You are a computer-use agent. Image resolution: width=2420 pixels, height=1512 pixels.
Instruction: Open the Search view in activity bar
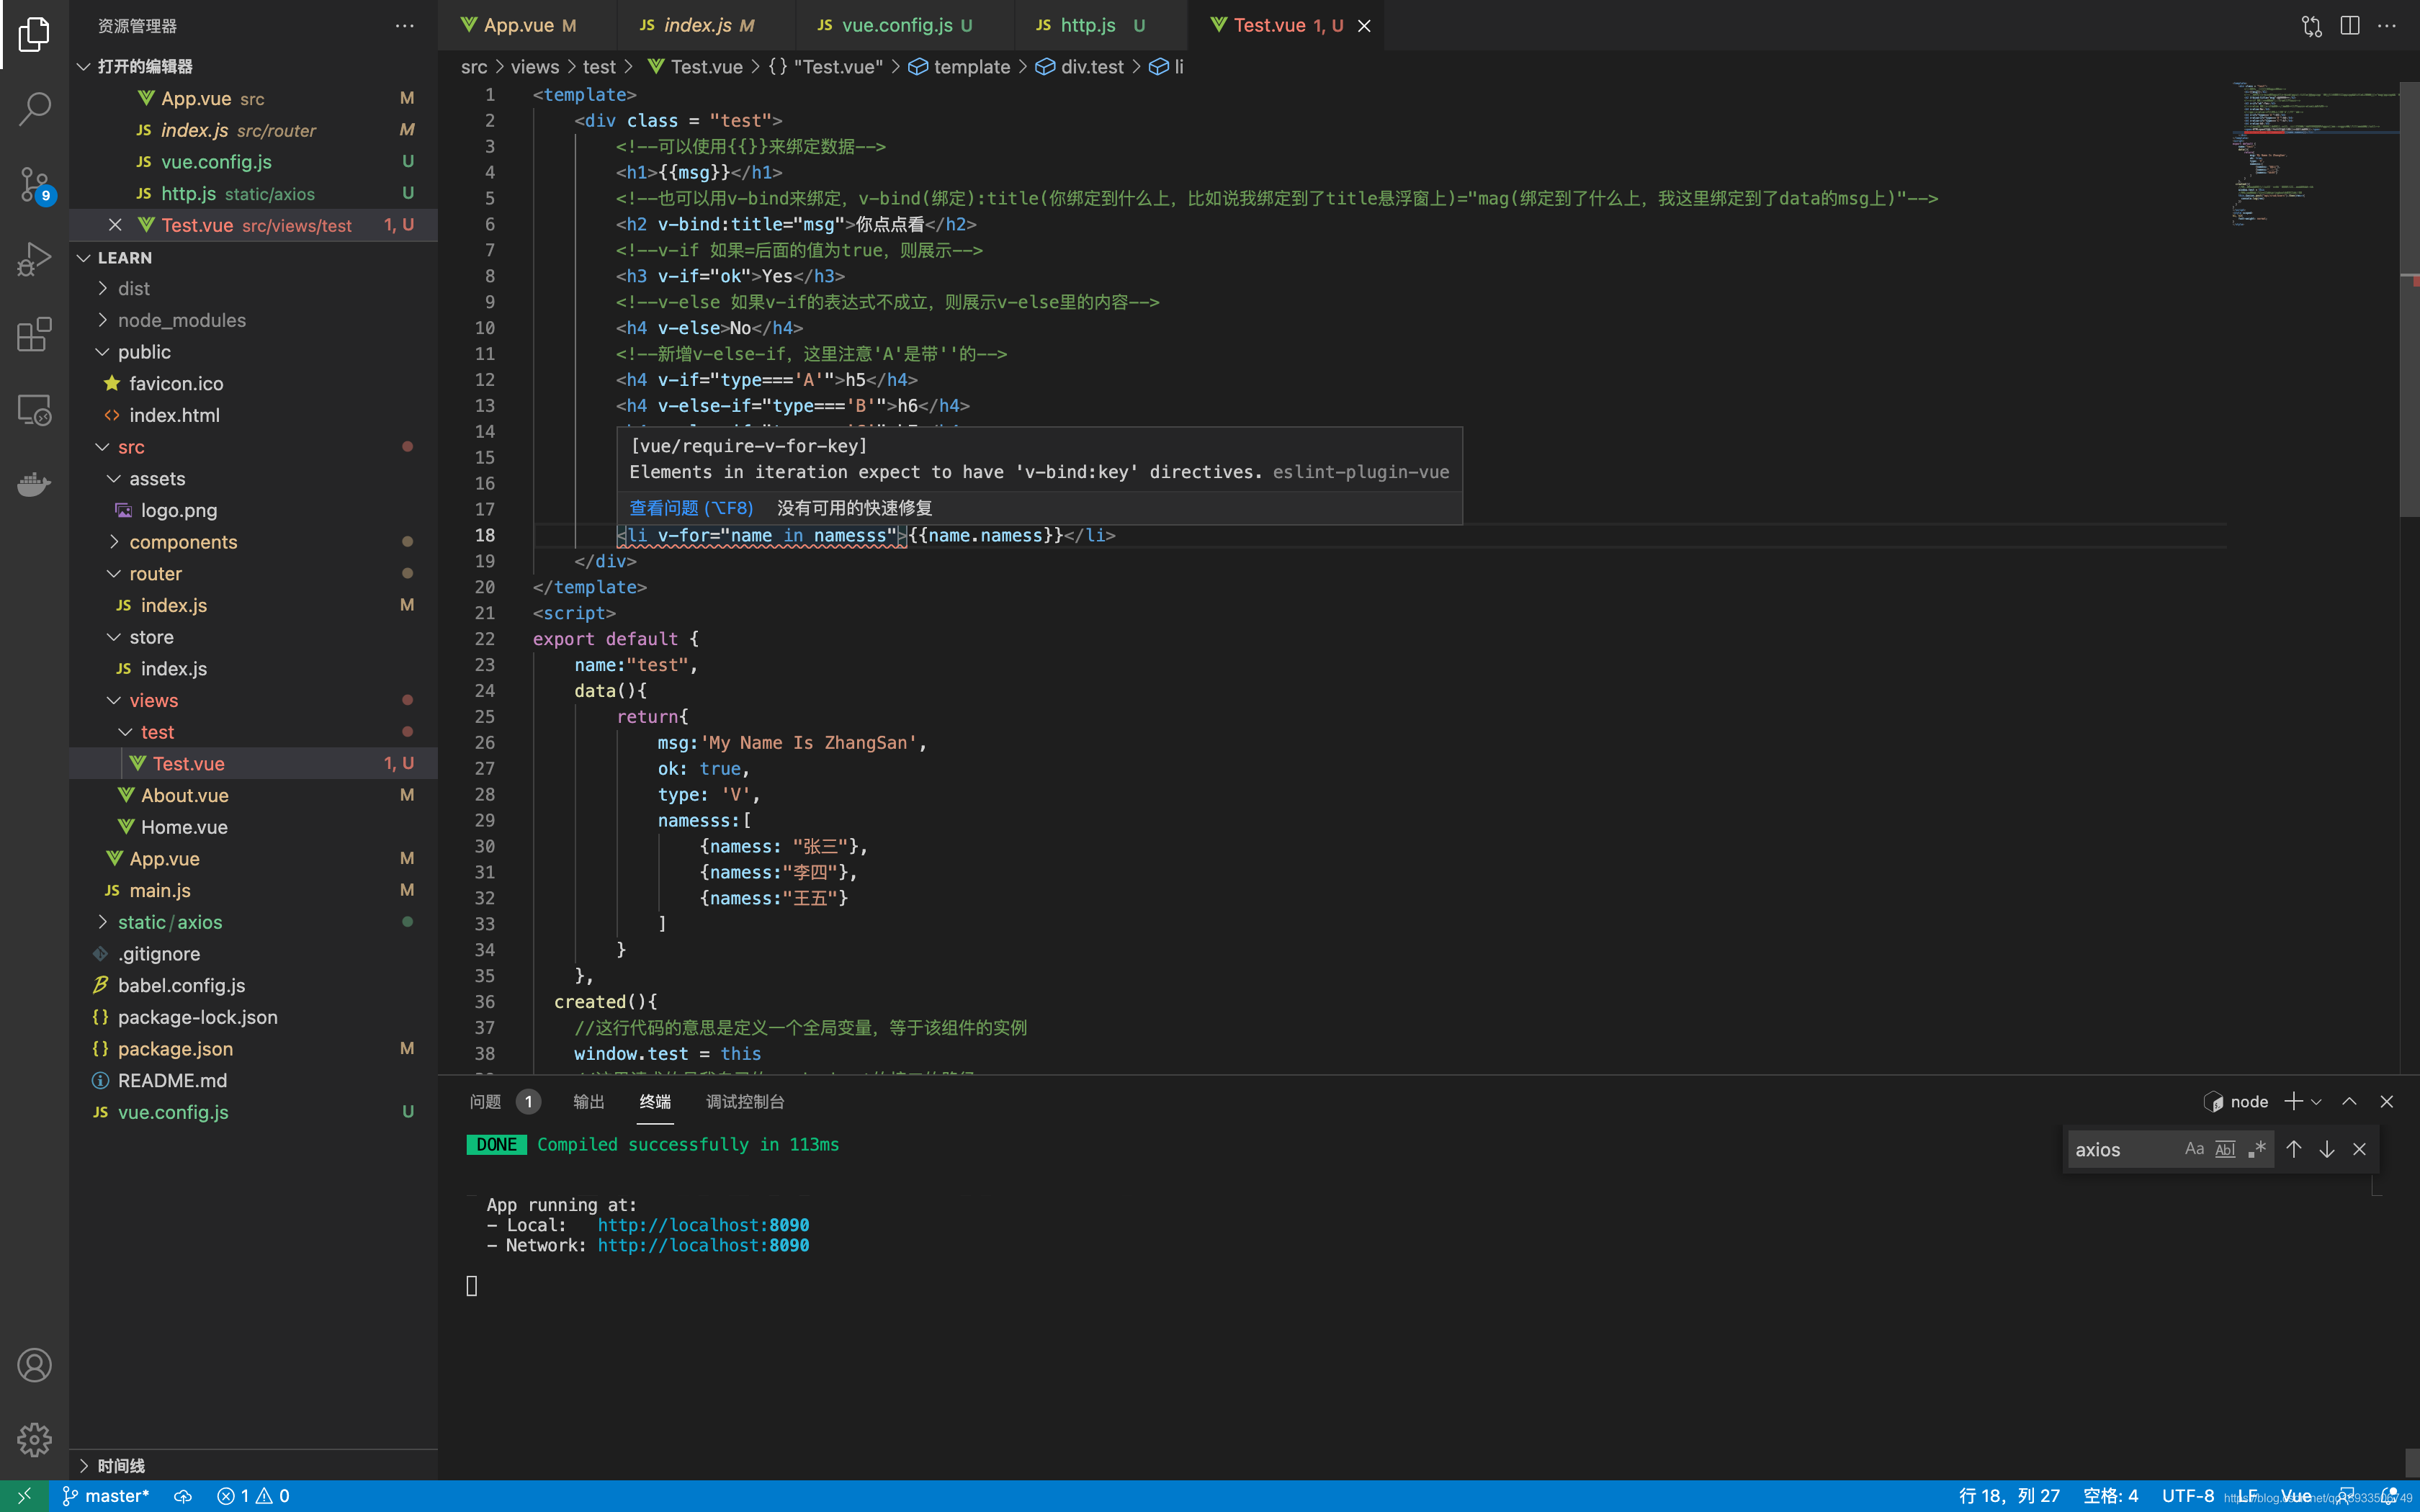(x=34, y=108)
